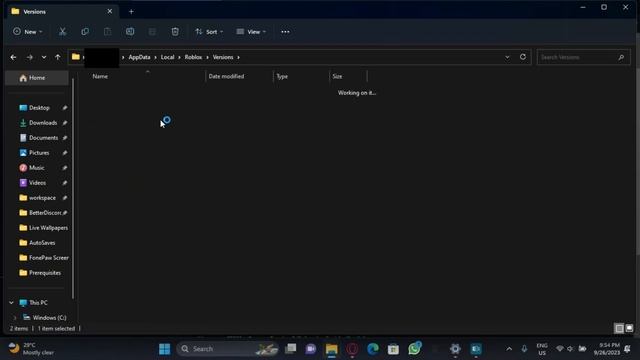Open Desktop in navigation pane
Screen dimensions: 640x360
39,108
